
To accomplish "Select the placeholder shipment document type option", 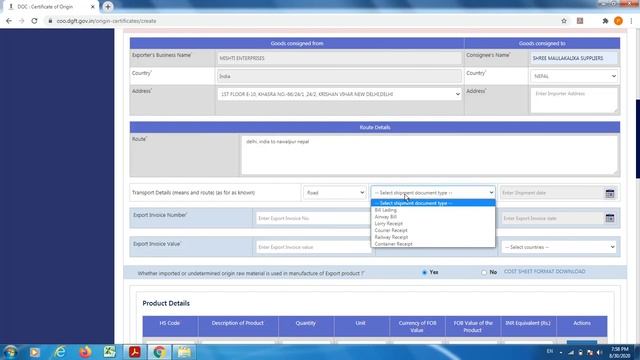I will click(x=433, y=203).
